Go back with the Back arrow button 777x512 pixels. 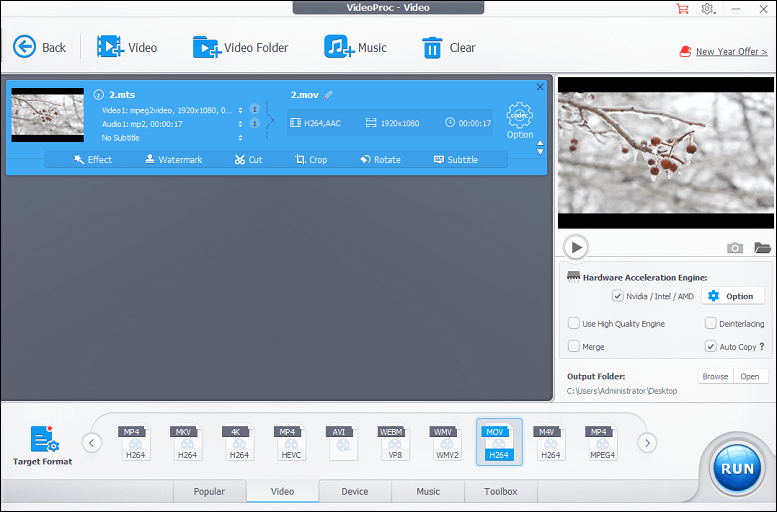[39, 48]
